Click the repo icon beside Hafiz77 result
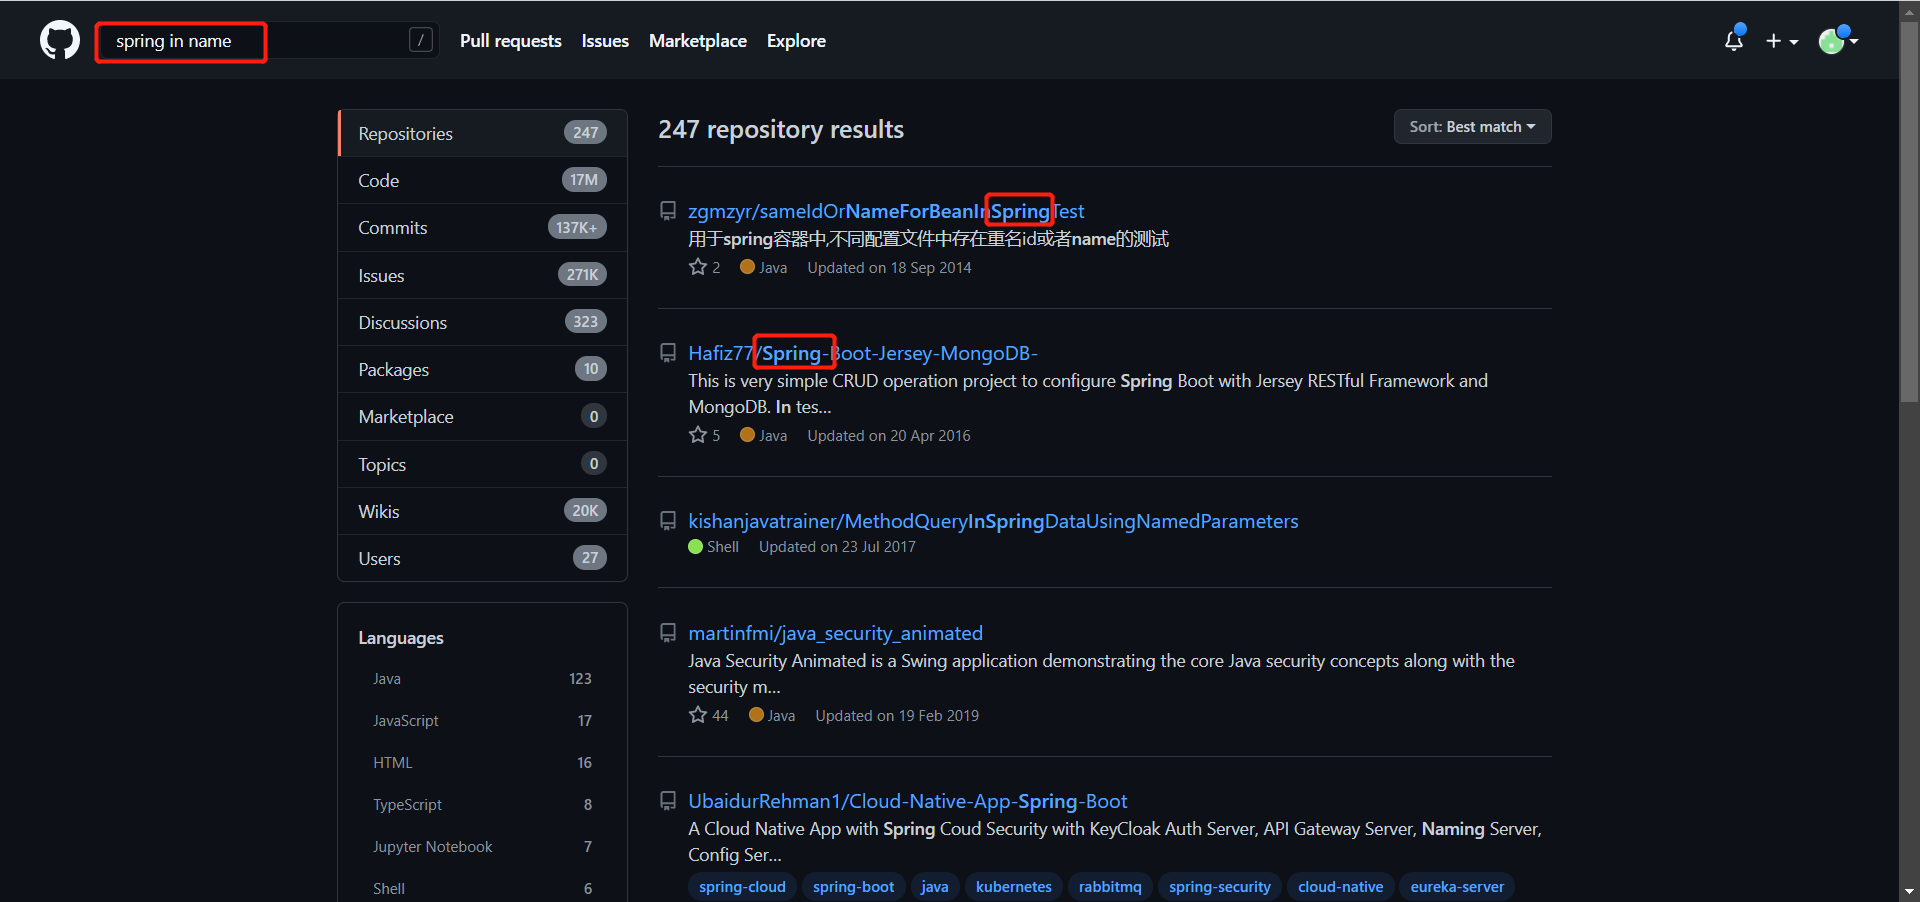 668,353
